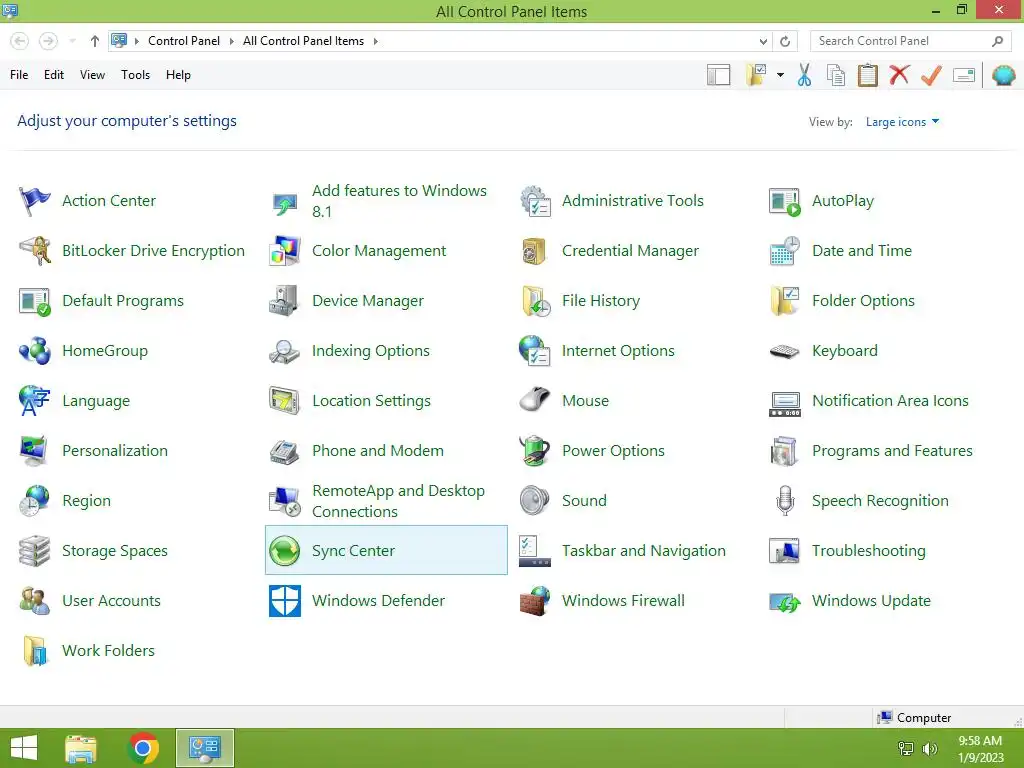The height and width of the screenshot is (768, 1024).
Task: Open the HomeGroup icon
Action: pos(35,351)
